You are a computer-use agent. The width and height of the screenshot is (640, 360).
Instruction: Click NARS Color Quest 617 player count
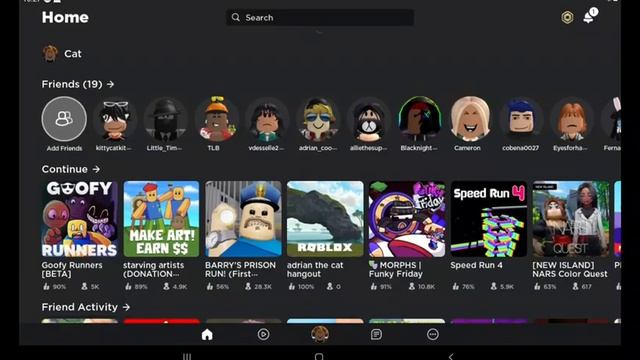coord(582,287)
